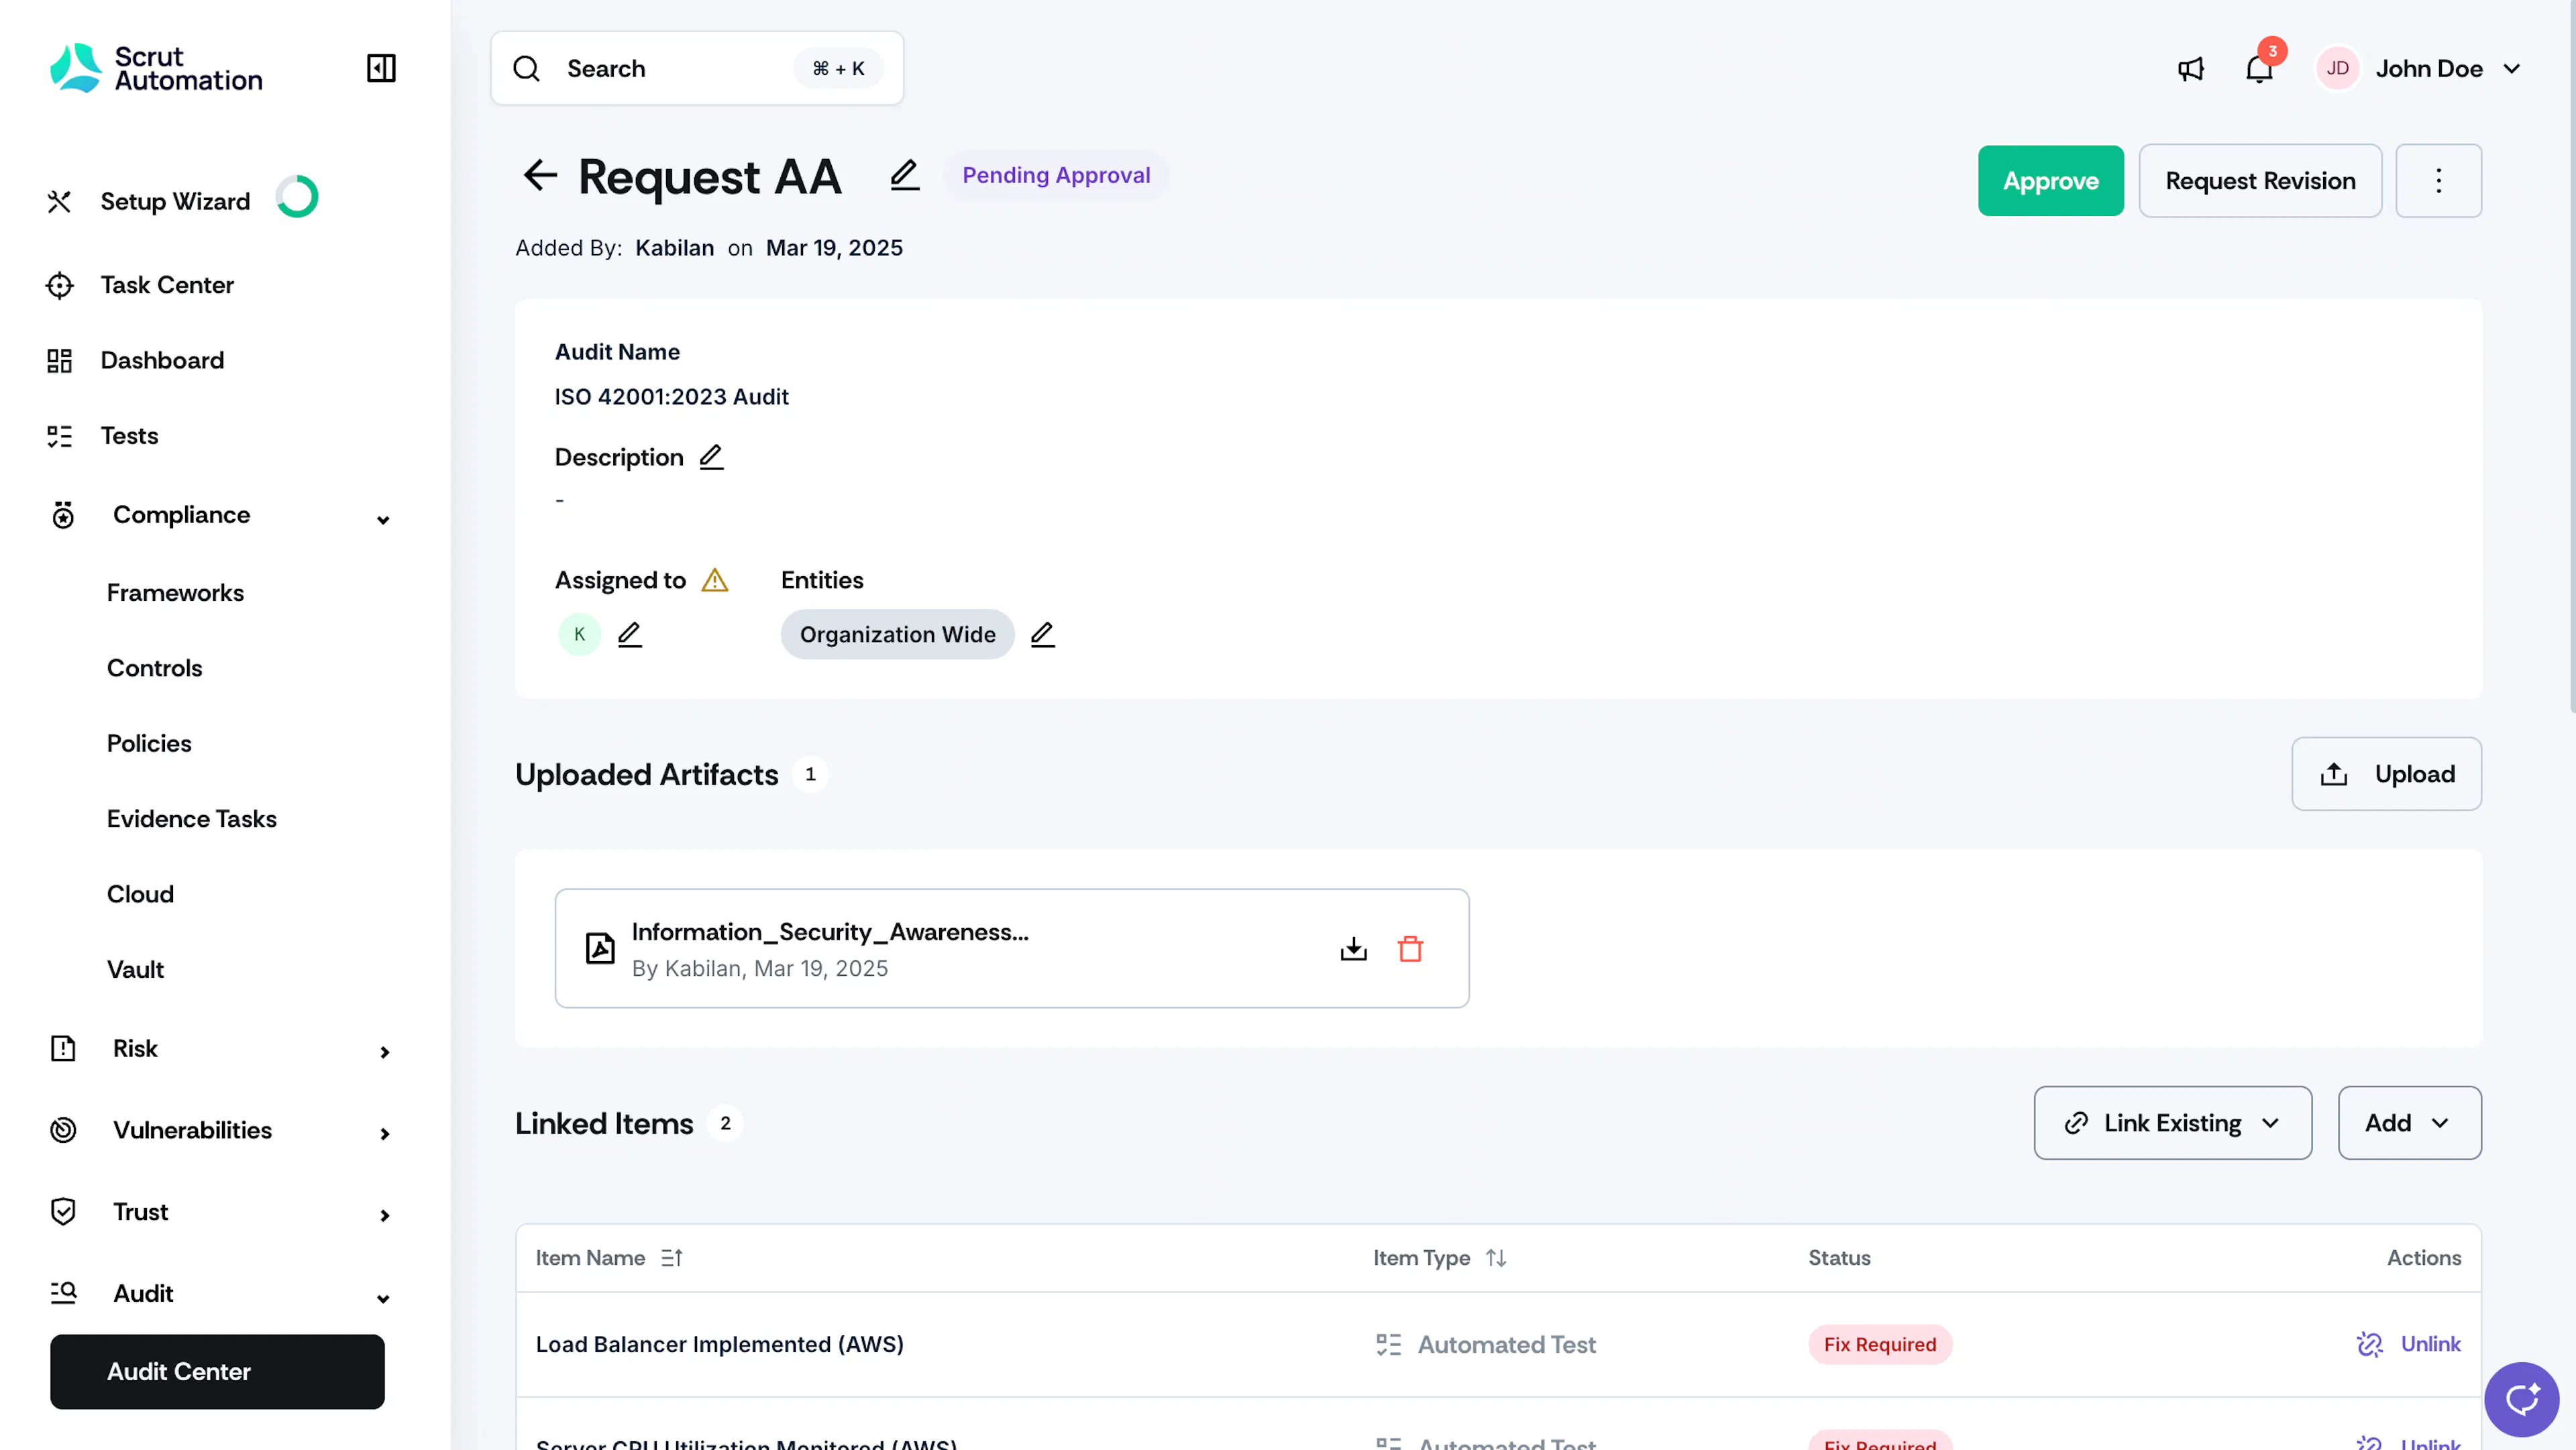Image resolution: width=2576 pixels, height=1450 pixels.
Task: Open the Link Existing dropdown
Action: 2172,1123
